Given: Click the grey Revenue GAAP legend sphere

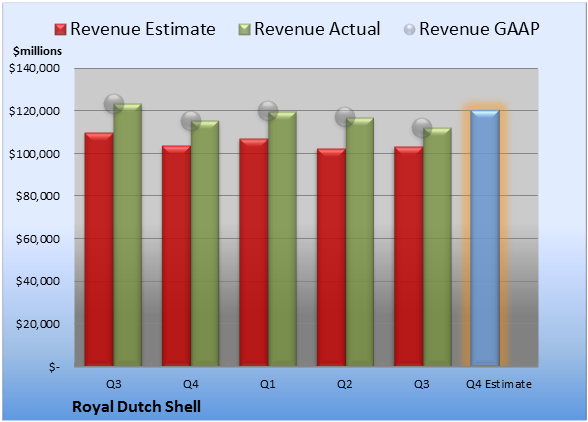Looking at the screenshot, I should [409, 30].
